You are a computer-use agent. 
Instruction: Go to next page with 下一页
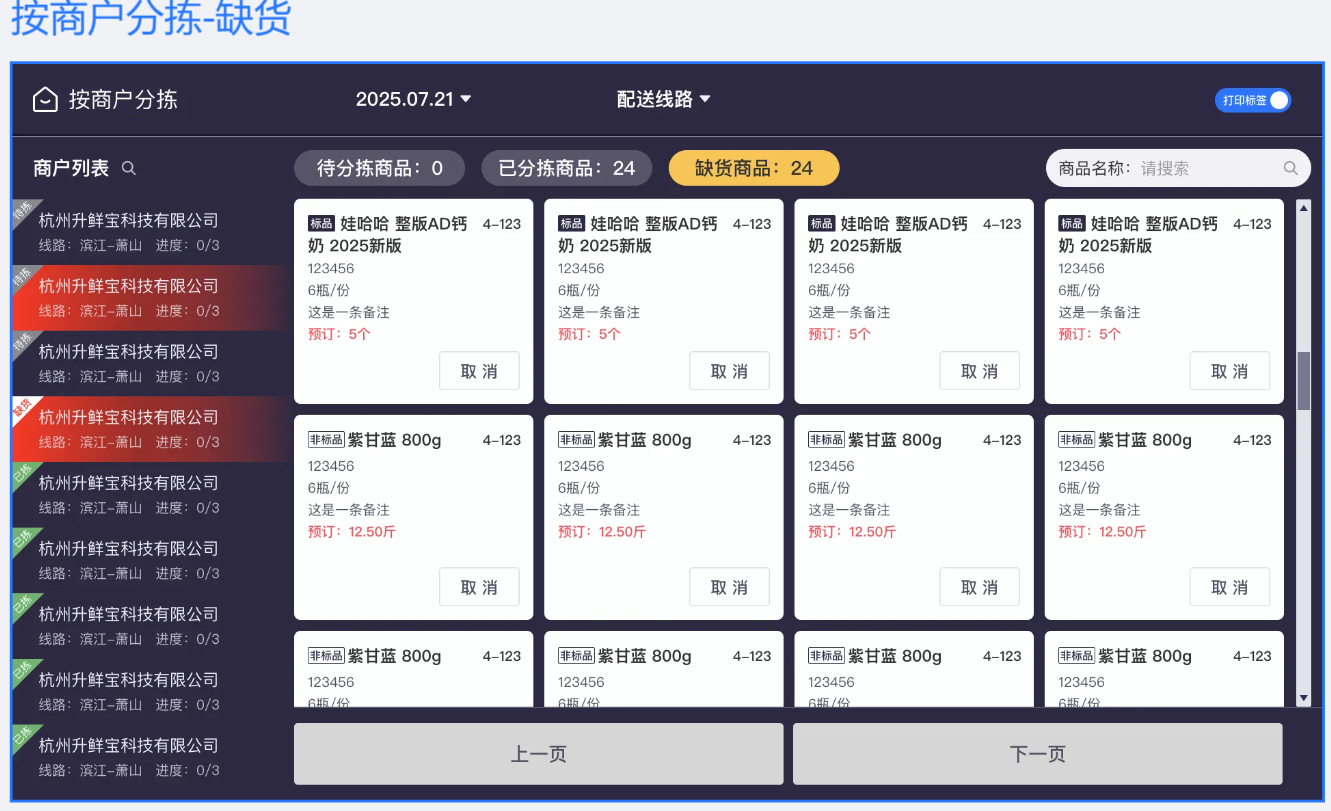[x=1037, y=754]
